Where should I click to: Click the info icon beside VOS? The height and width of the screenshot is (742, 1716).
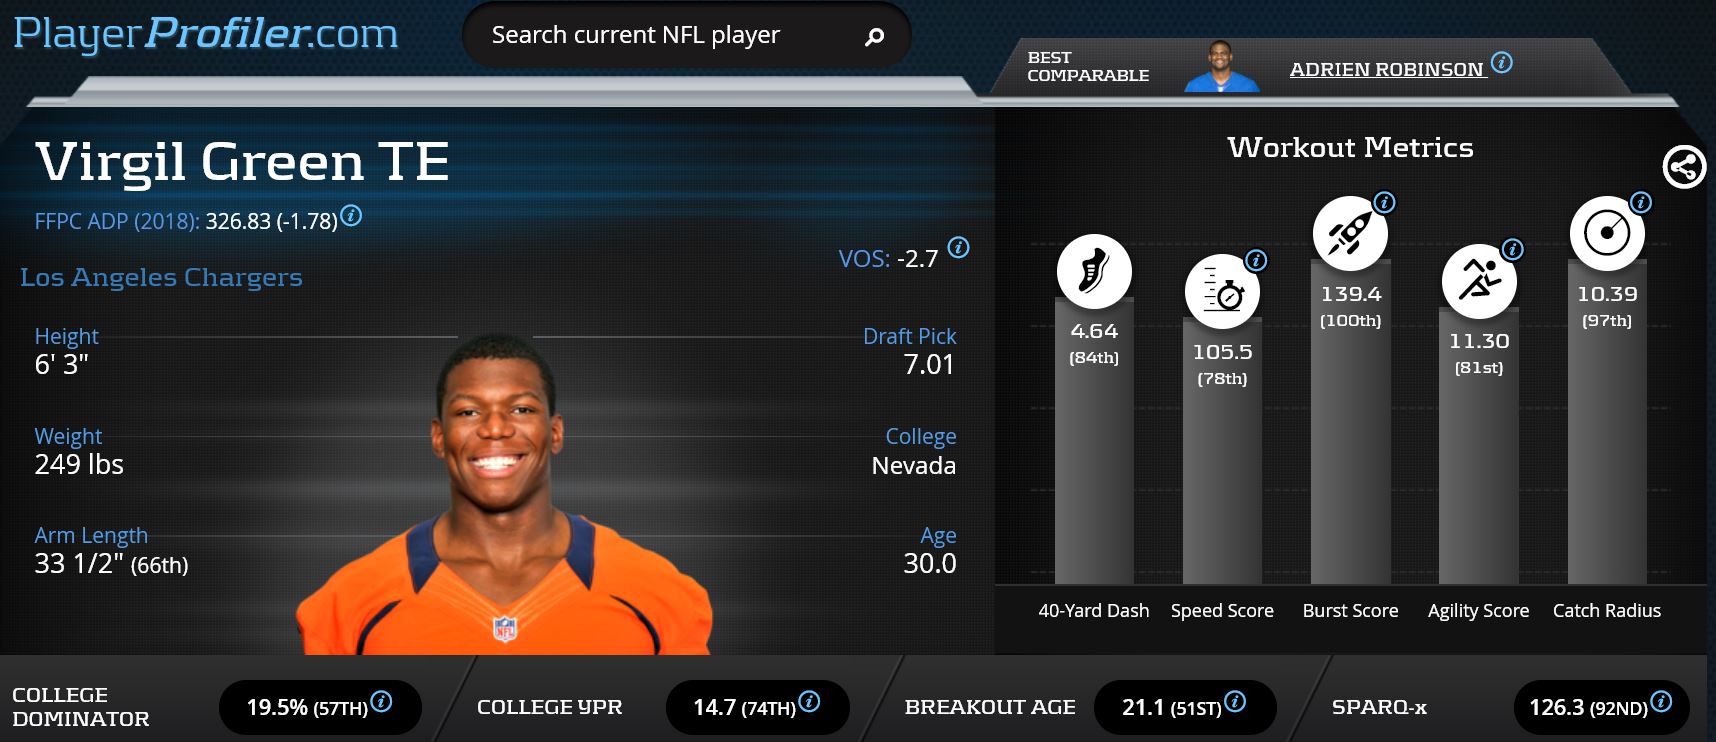958,247
